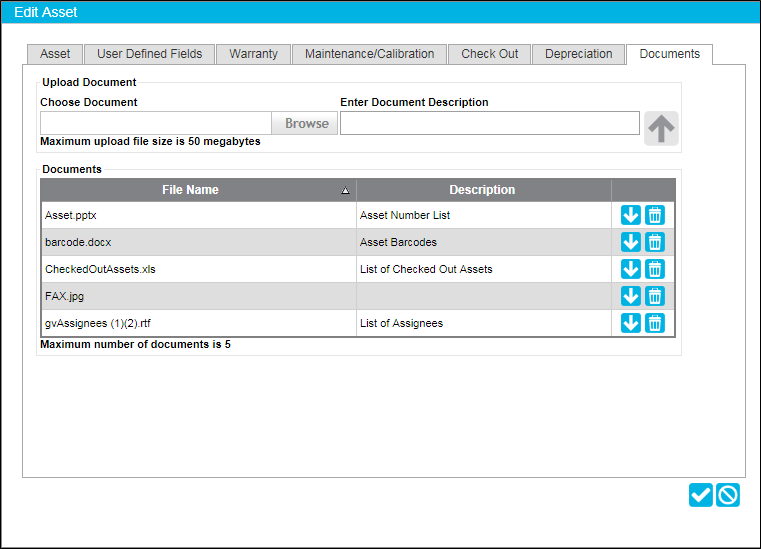Click the List of Assignees description
The width and height of the screenshot is (761, 549).
tap(401, 323)
